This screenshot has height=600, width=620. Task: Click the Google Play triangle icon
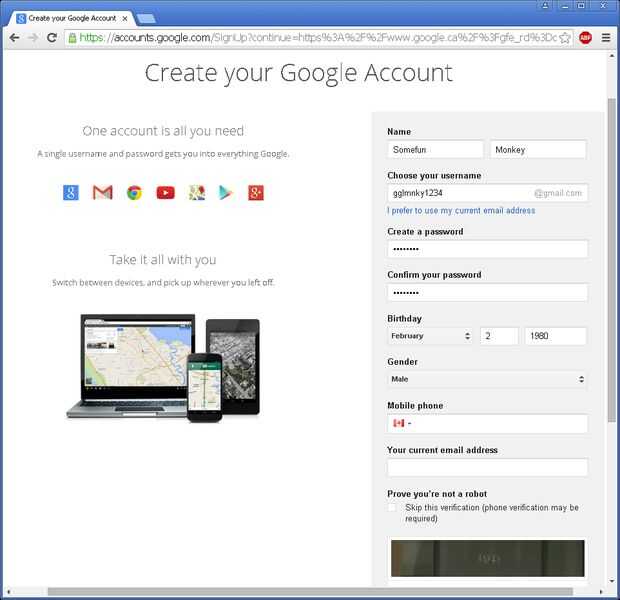(x=225, y=193)
